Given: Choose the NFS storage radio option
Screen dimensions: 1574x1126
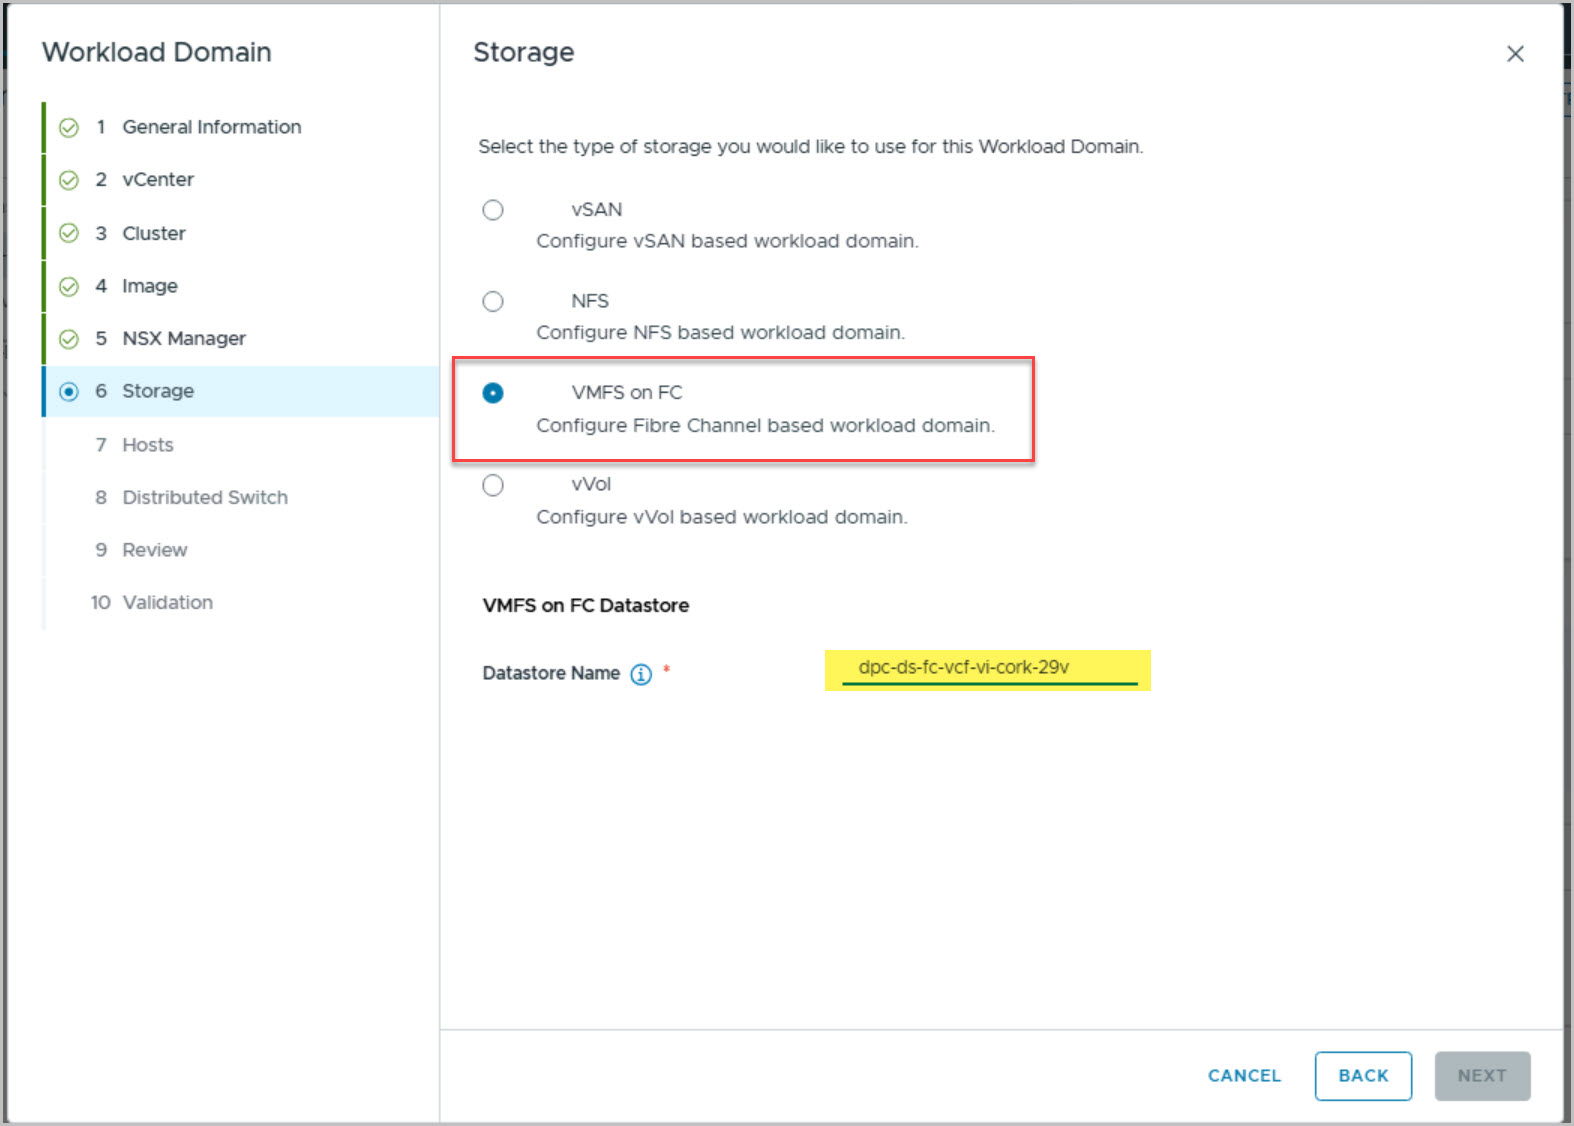Looking at the screenshot, I should pyautogui.click(x=493, y=301).
